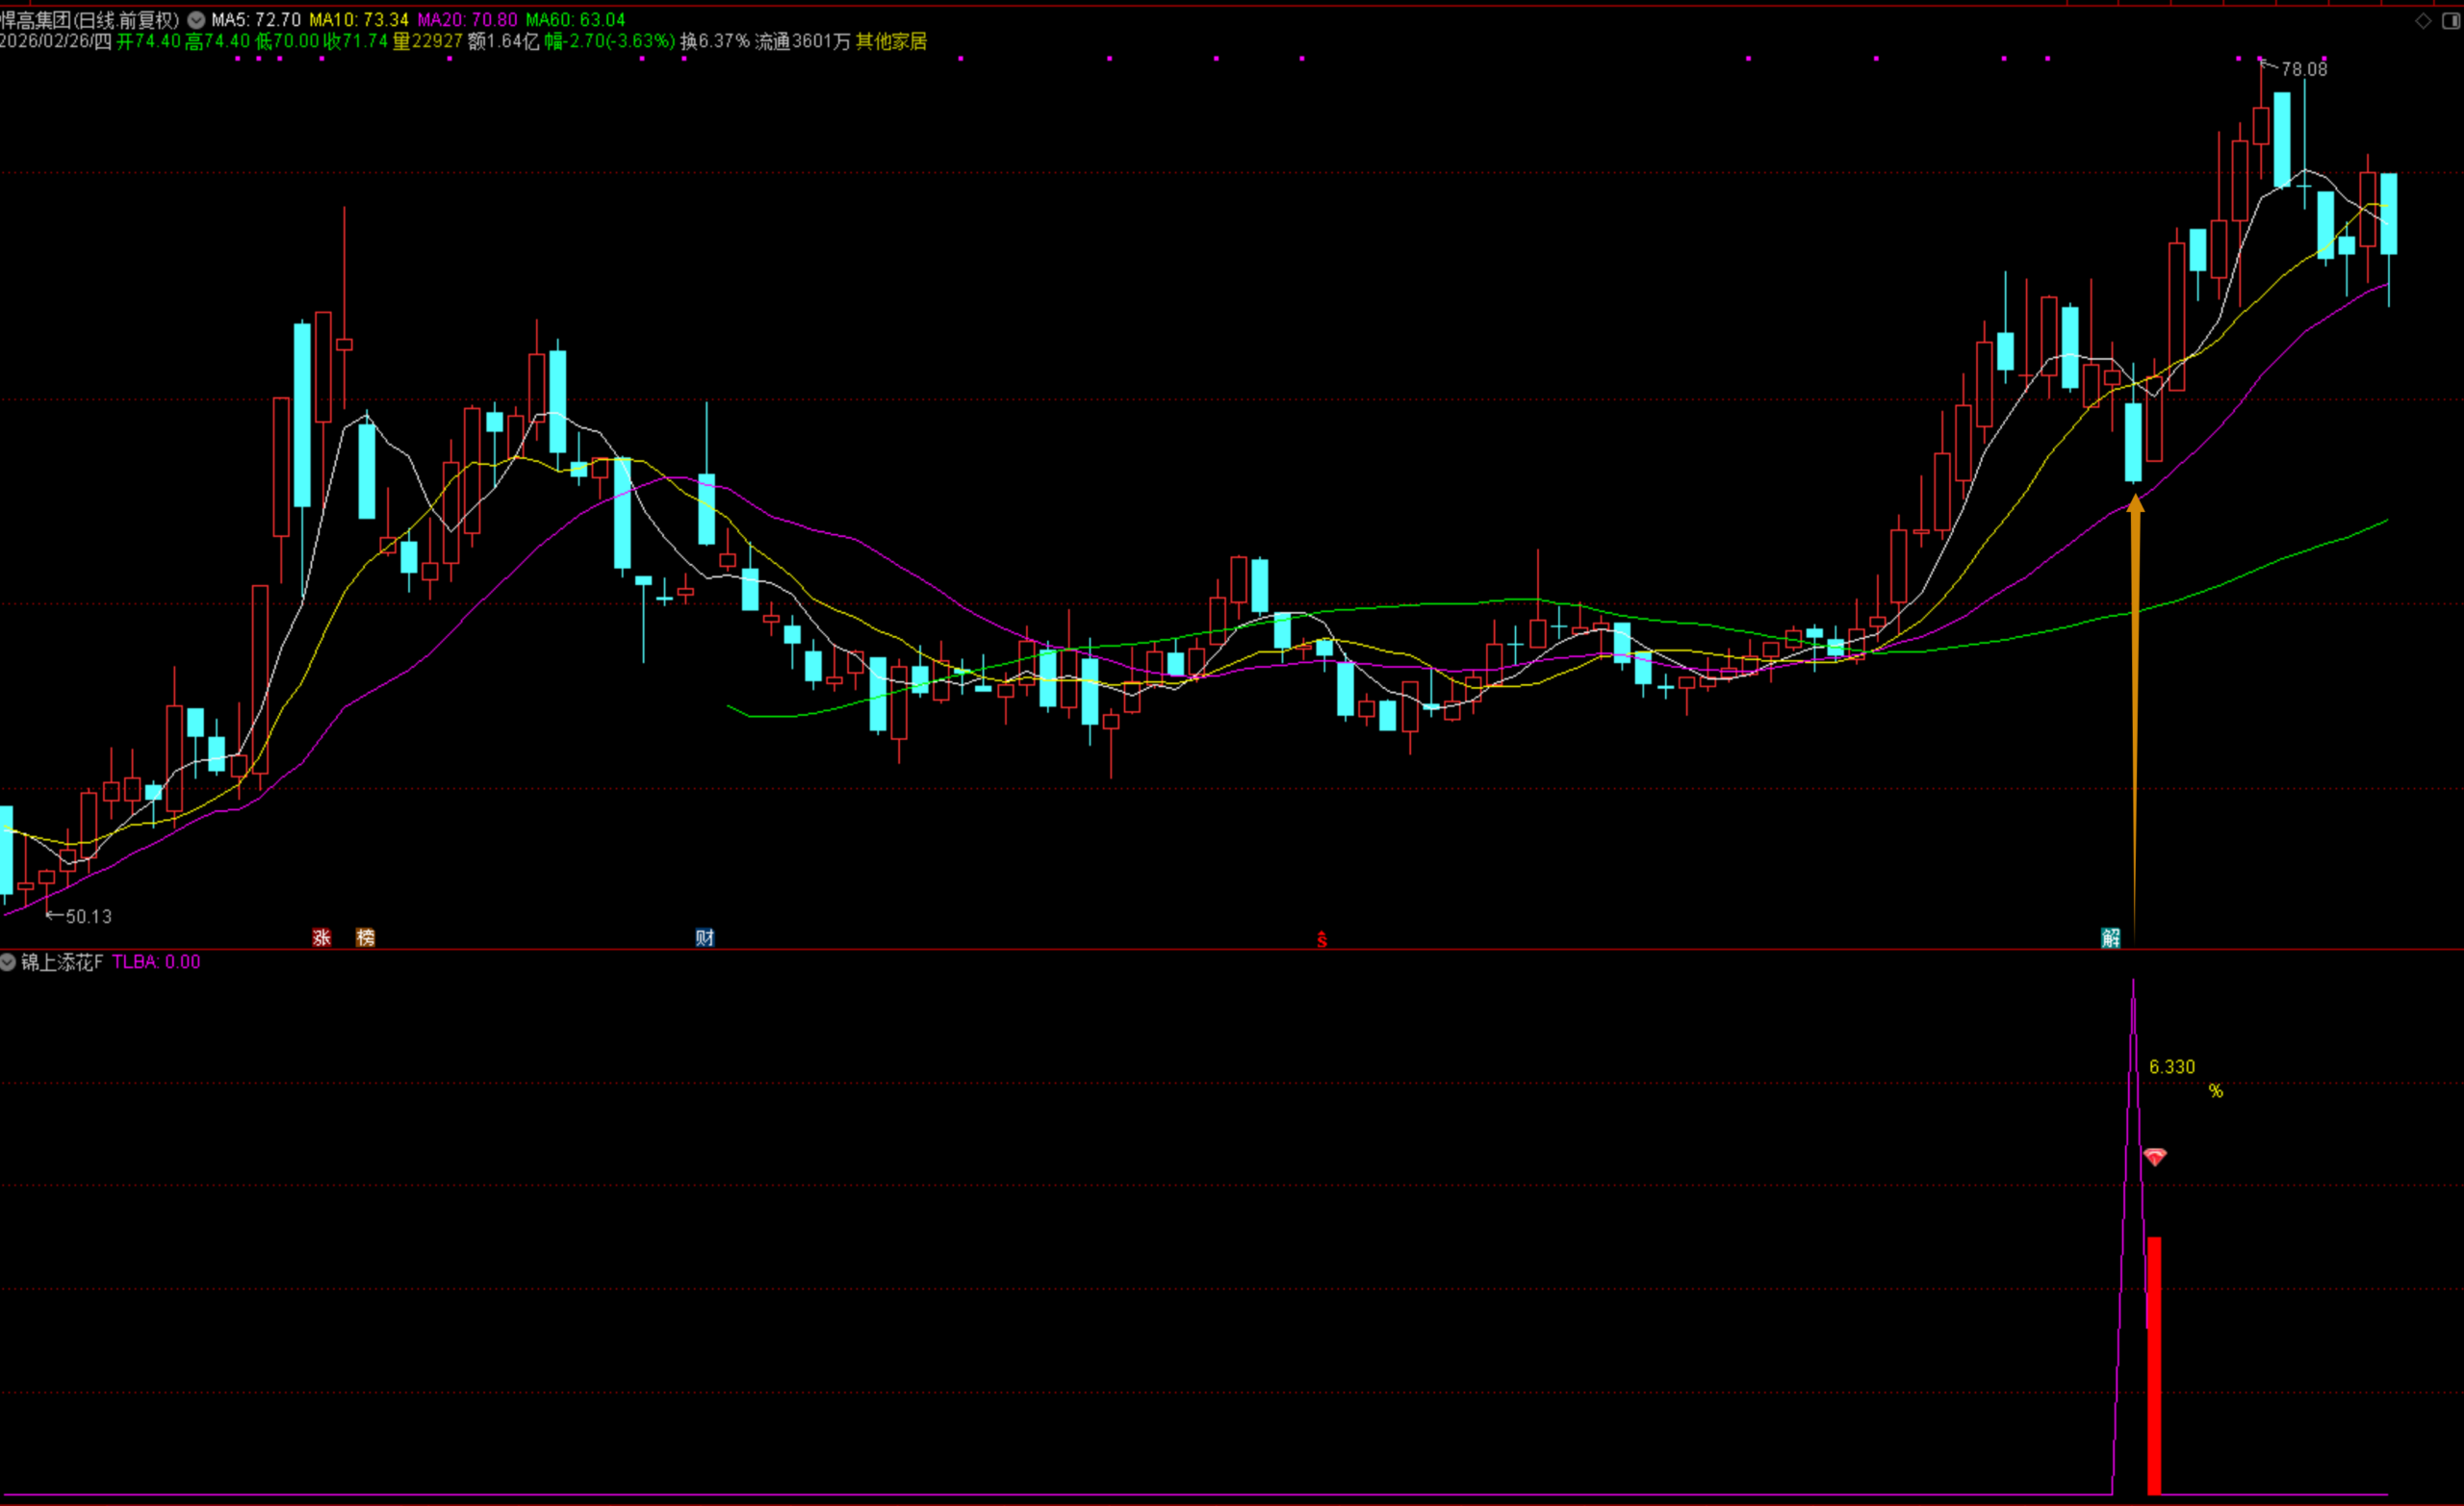The height and width of the screenshot is (1506, 2464).
Task: Click the teal 解 event marker icon
Action: tap(2110, 937)
